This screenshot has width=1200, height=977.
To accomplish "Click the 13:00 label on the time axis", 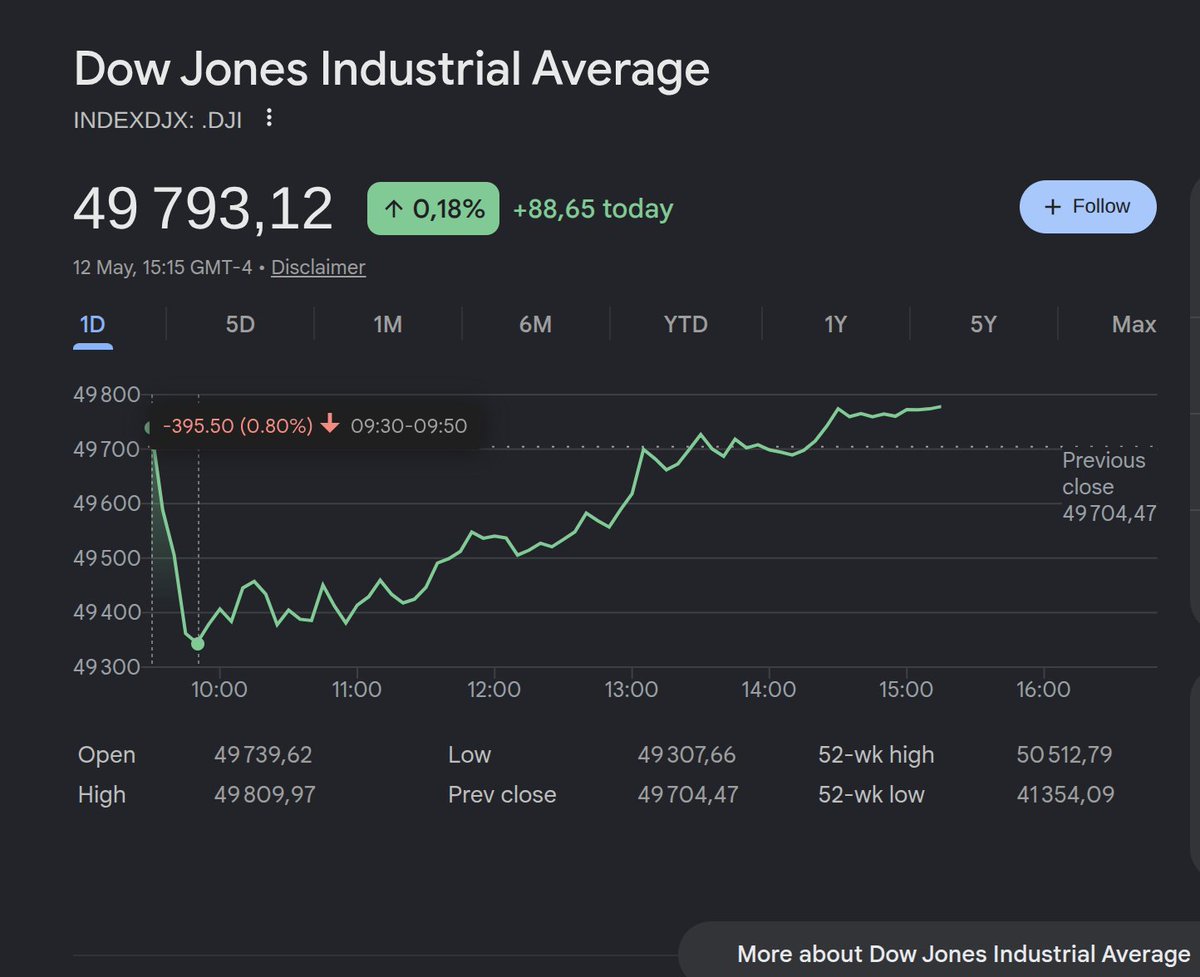I will tap(631, 690).
